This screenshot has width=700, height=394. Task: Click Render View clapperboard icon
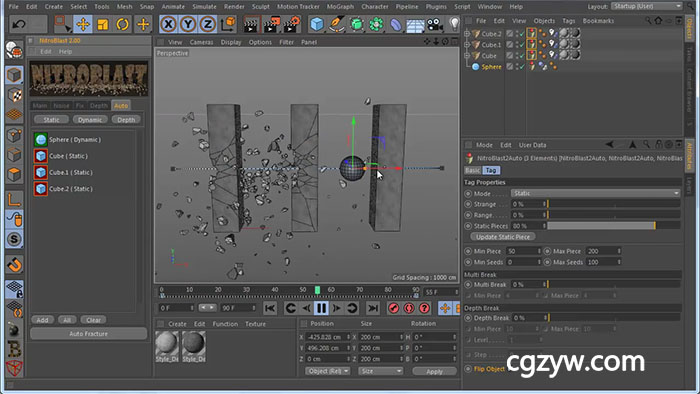[x=251, y=24]
